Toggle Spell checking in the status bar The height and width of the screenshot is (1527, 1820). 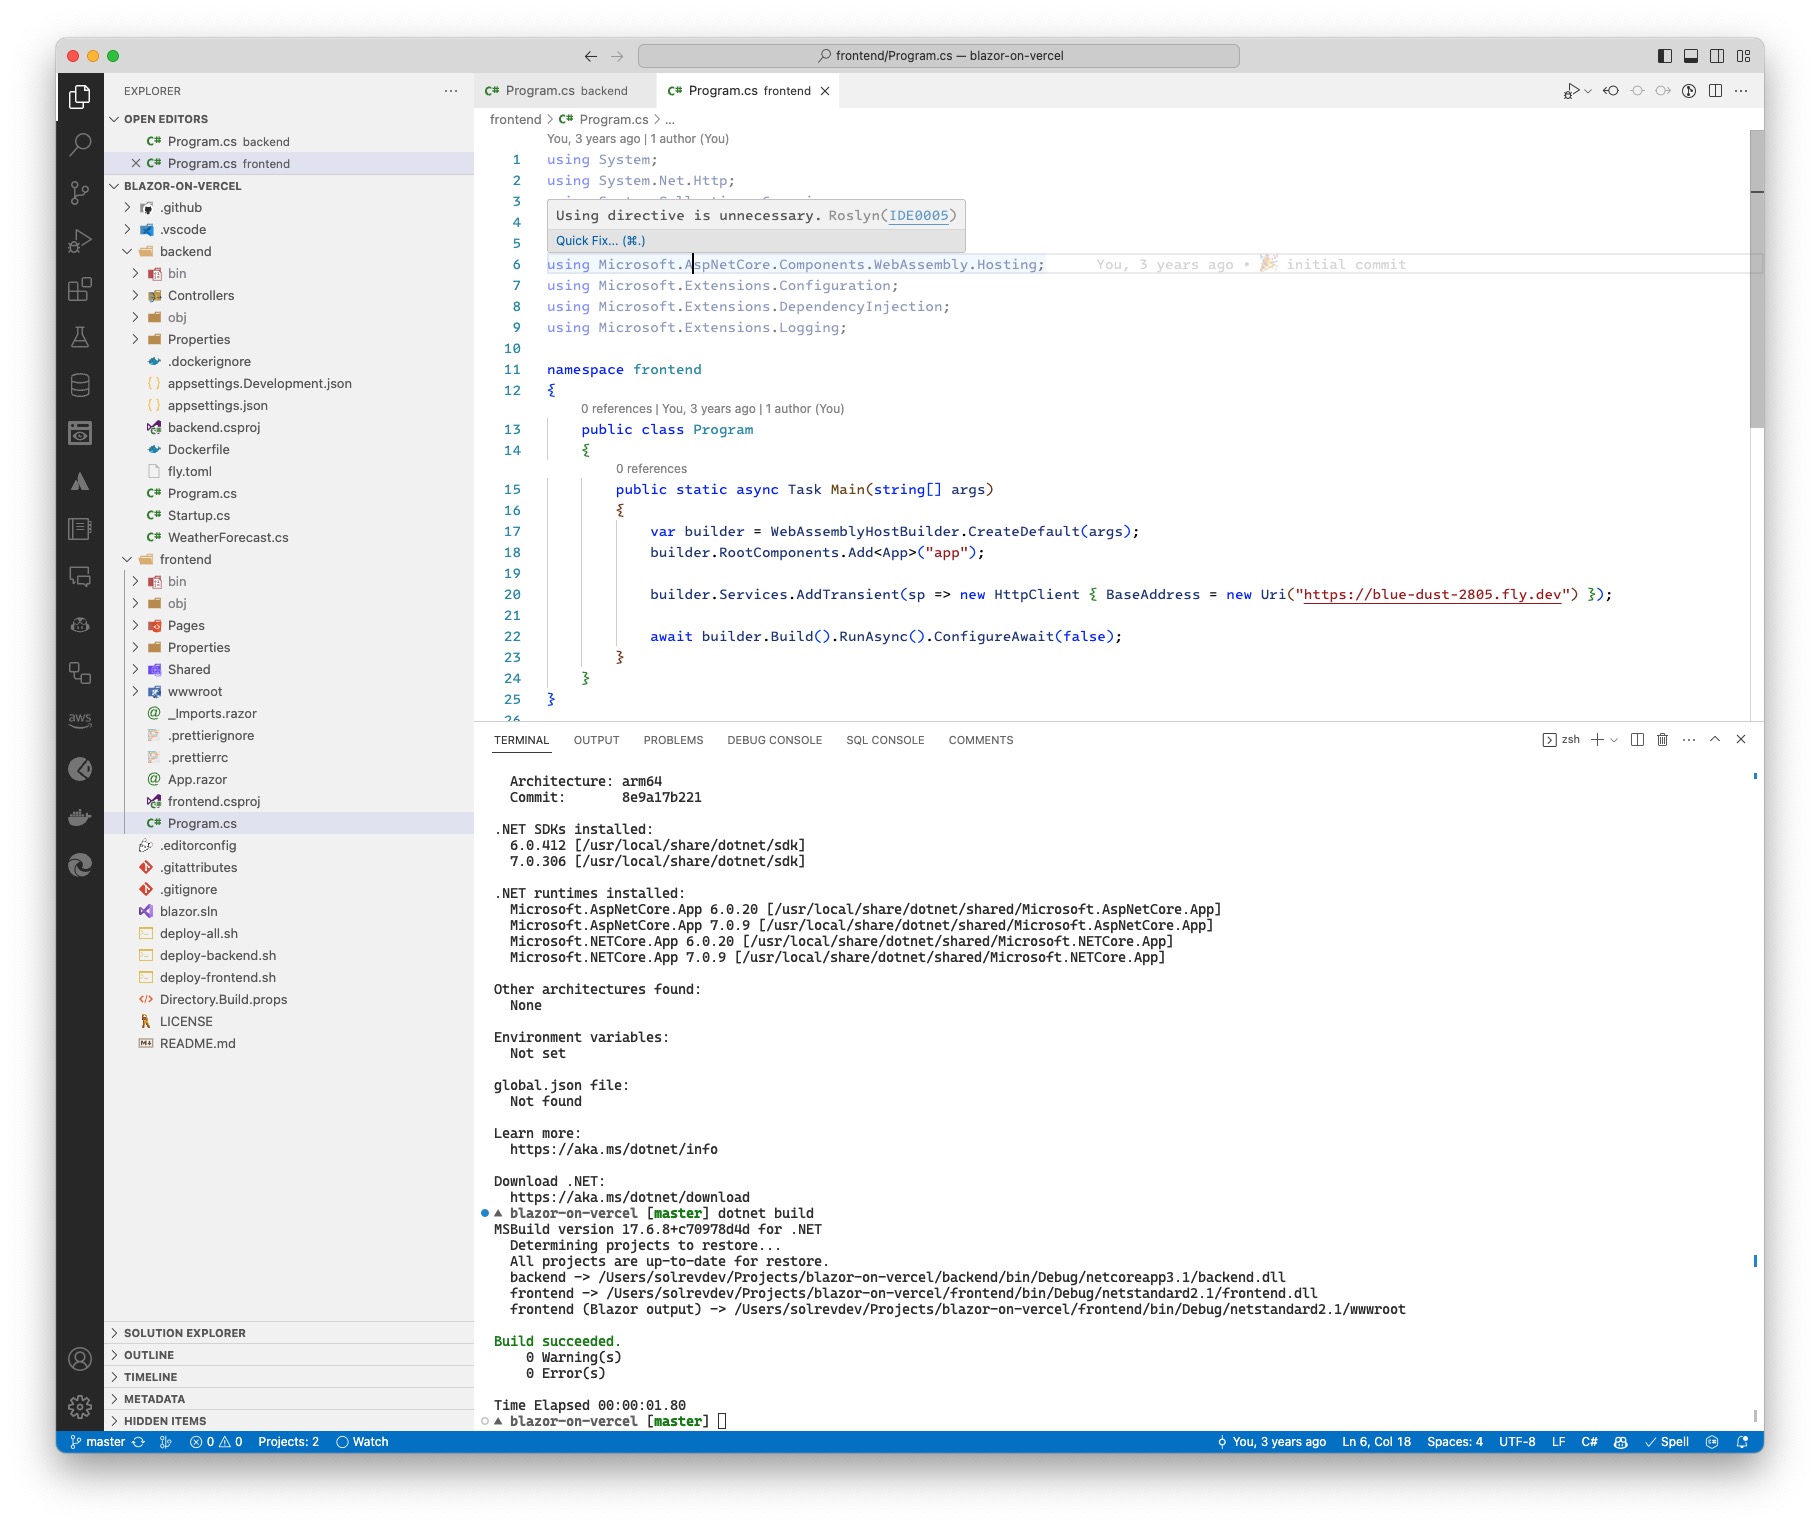(x=1668, y=1442)
